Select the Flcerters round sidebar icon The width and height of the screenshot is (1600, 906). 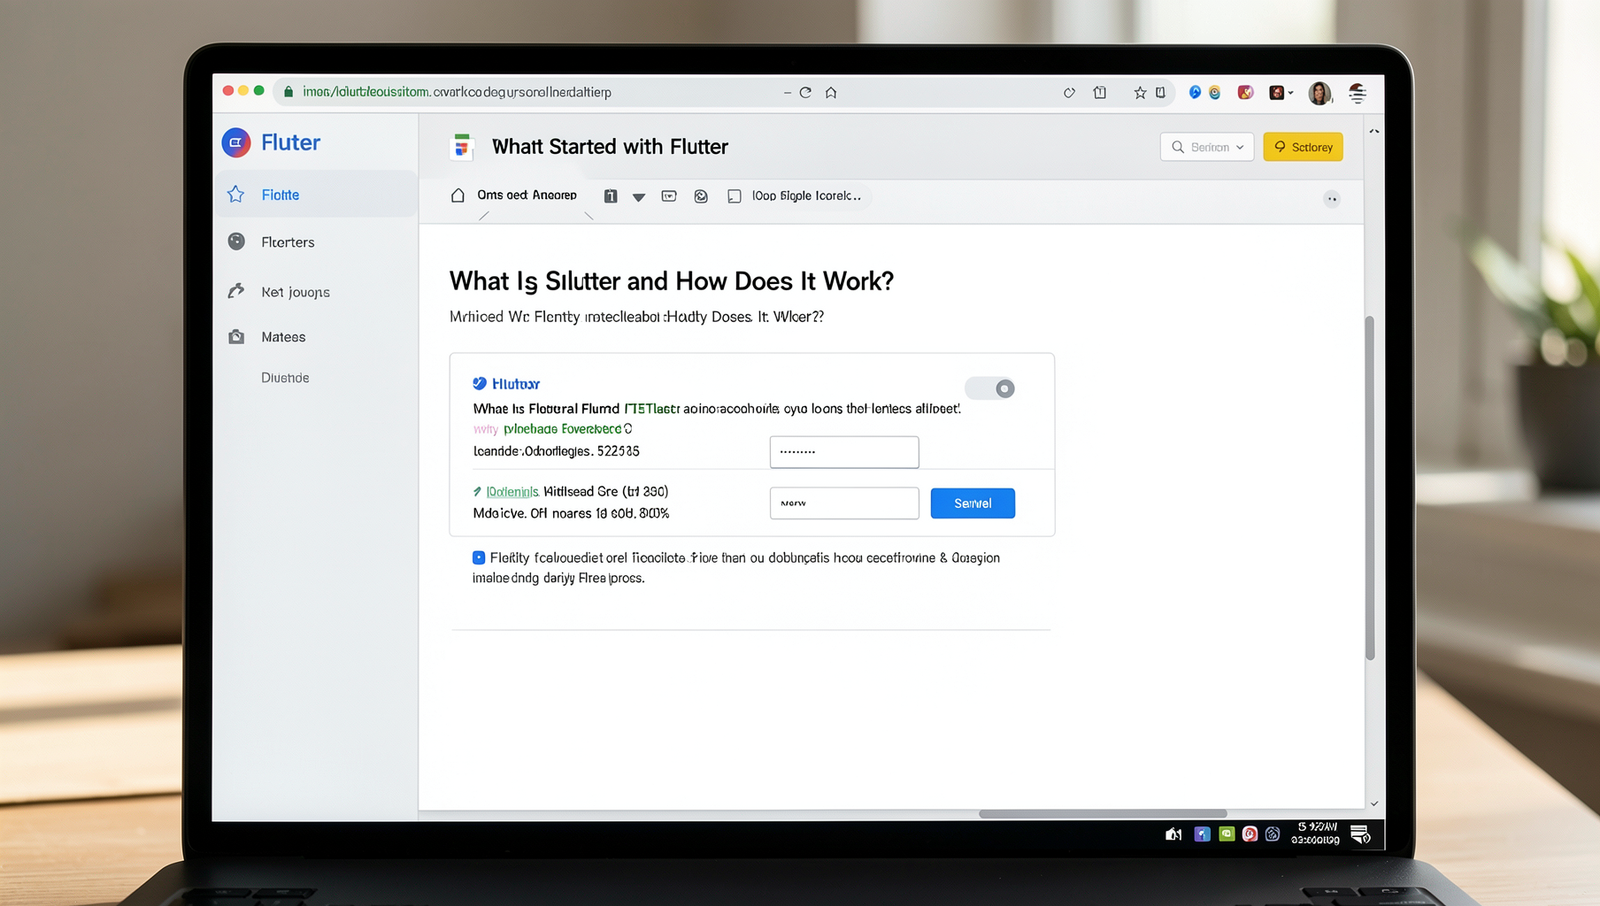click(x=236, y=241)
